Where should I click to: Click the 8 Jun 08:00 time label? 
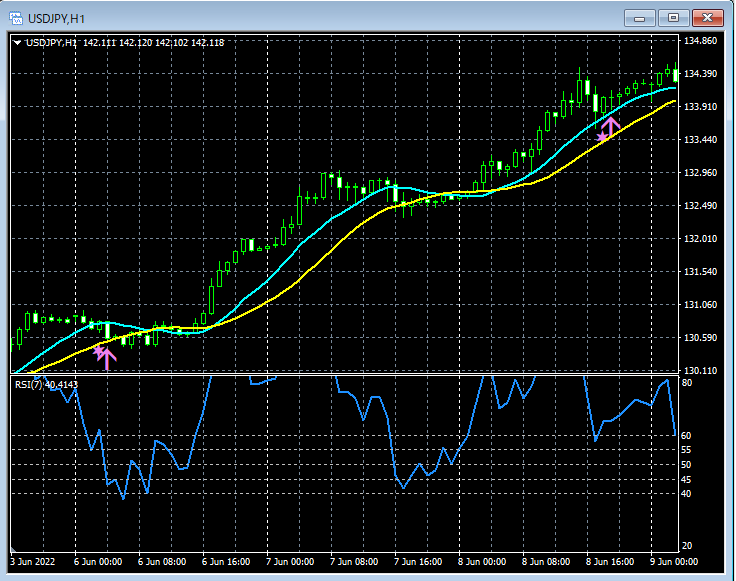click(546, 562)
